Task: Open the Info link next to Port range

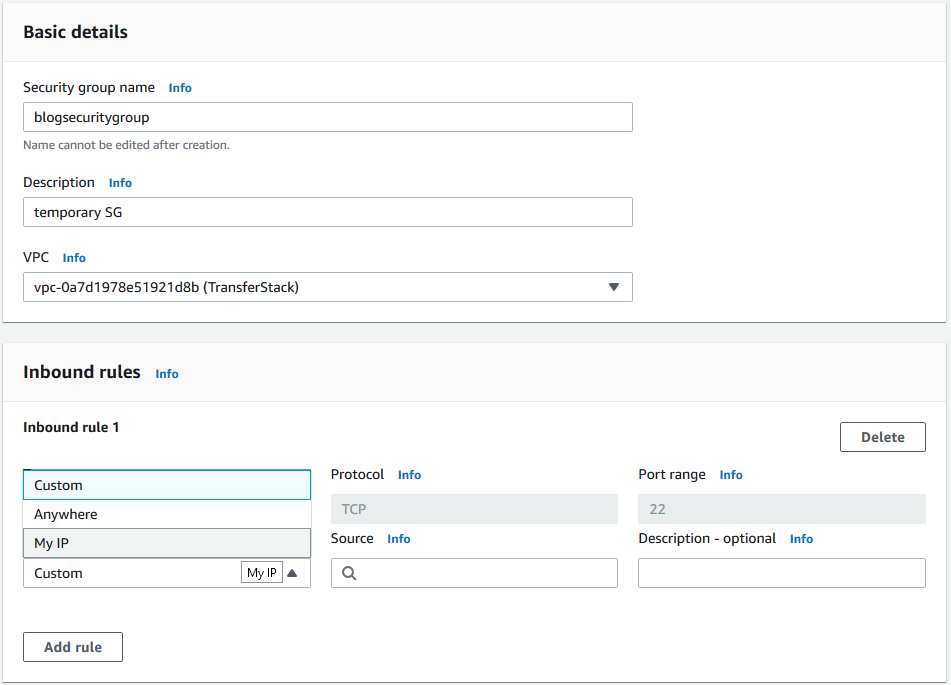Action: tap(731, 475)
